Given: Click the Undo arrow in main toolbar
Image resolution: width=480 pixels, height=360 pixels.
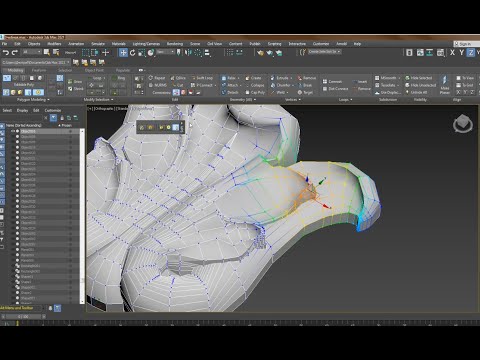Looking at the screenshot, I should click(x=6, y=52).
